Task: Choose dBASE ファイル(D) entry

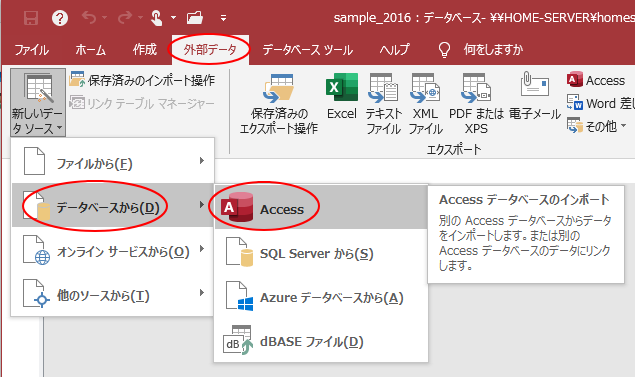Action: click(x=321, y=339)
